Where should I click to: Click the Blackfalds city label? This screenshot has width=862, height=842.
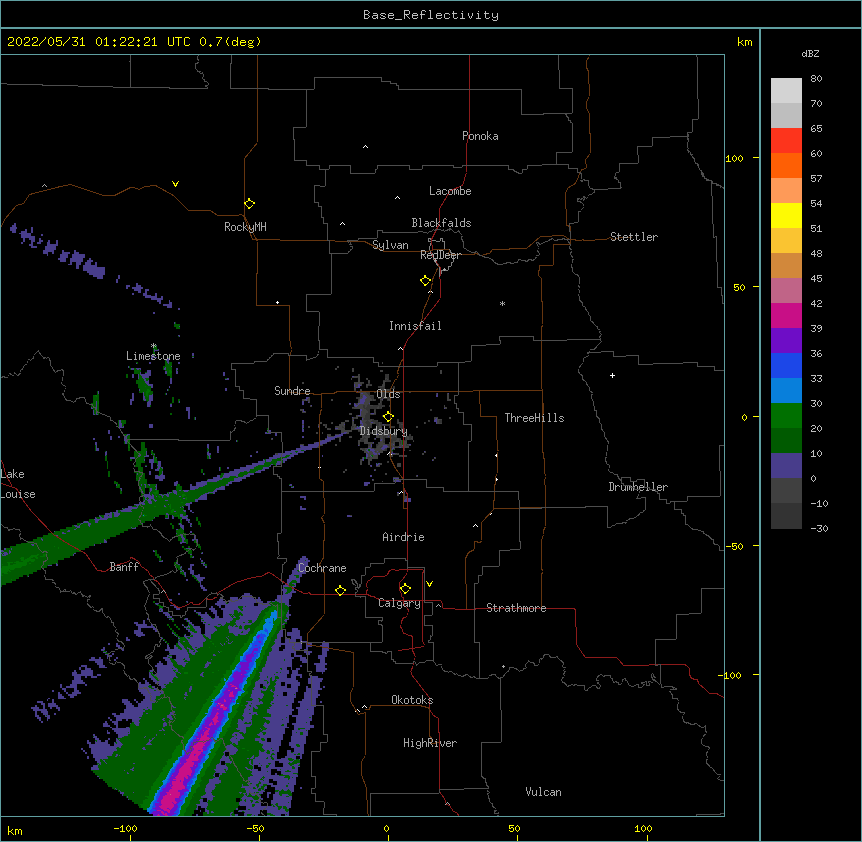(x=441, y=223)
